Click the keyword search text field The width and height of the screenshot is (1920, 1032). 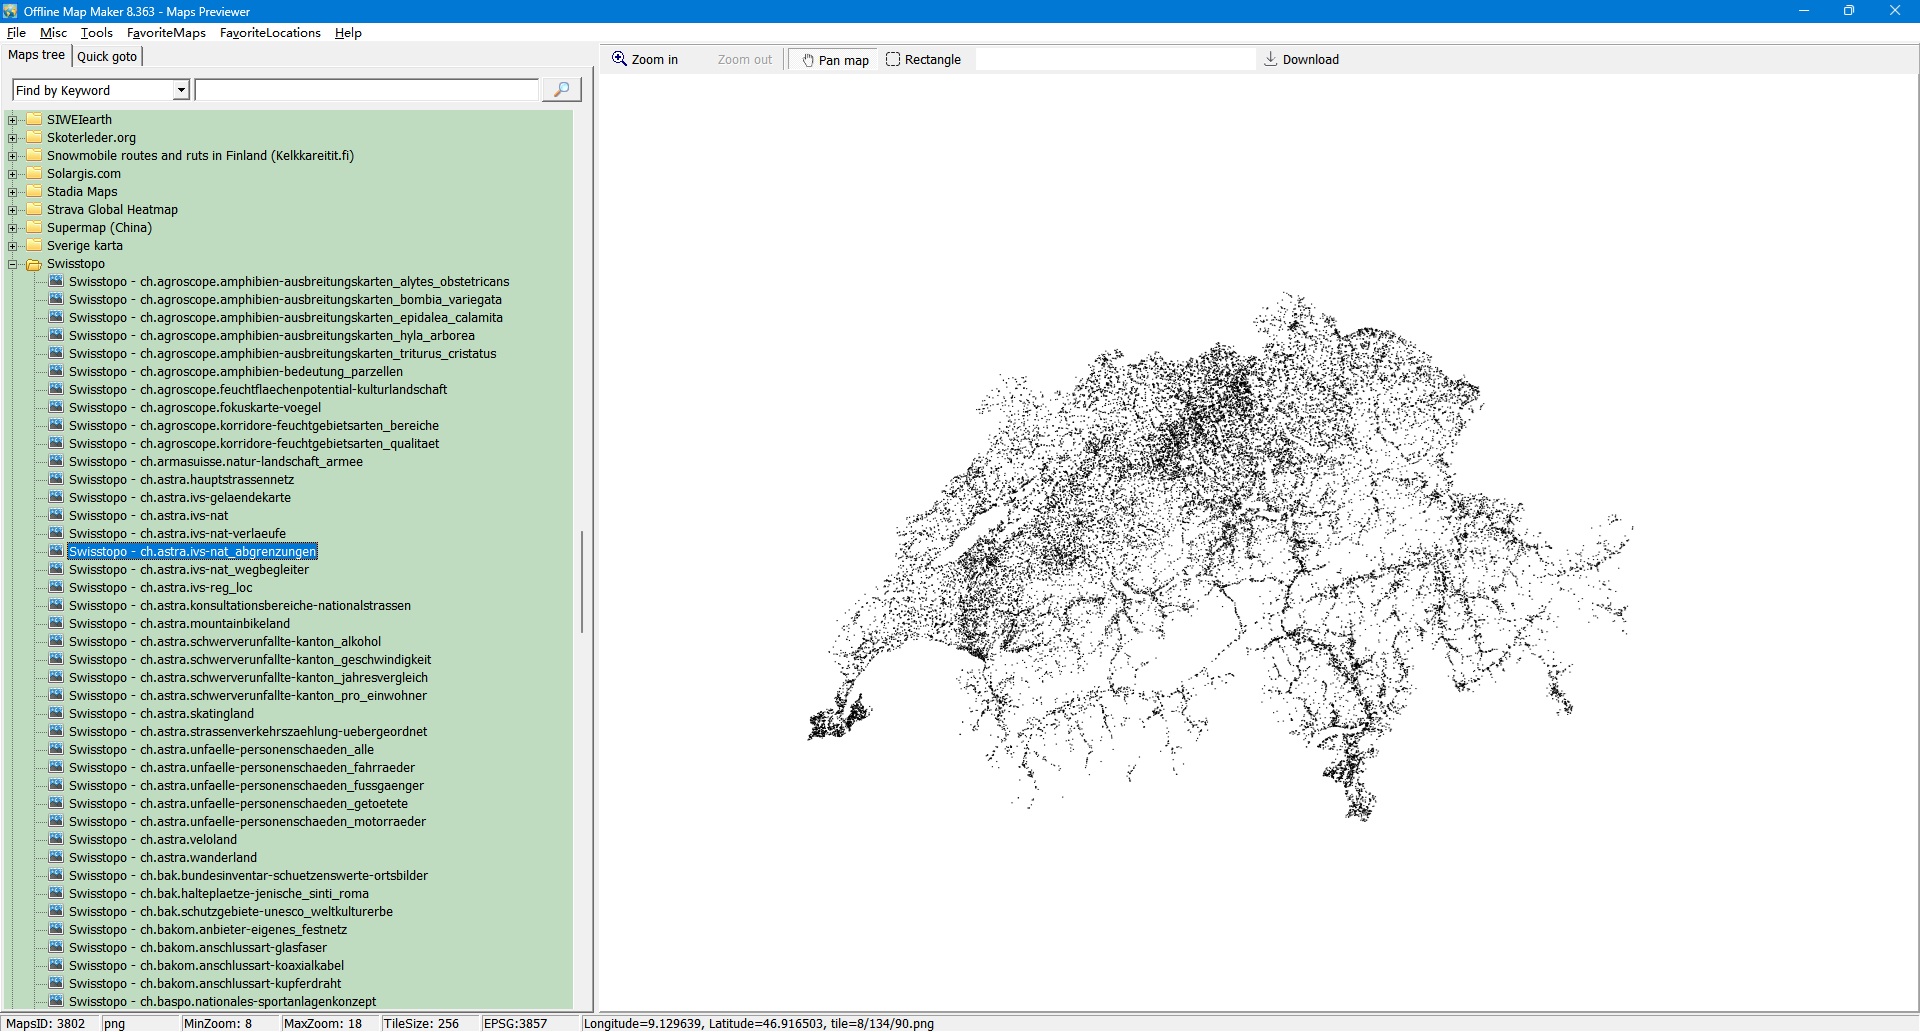[366, 90]
